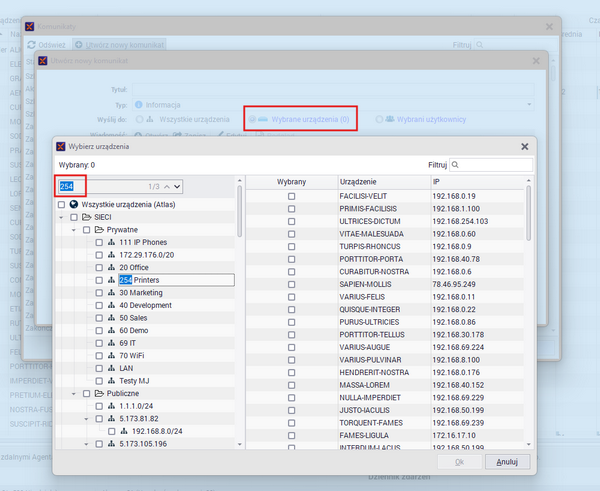Screen dimensions: 600x491
Task: Click network icon next to 1.1.1.0/24
Action: pyautogui.click(x=111, y=406)
